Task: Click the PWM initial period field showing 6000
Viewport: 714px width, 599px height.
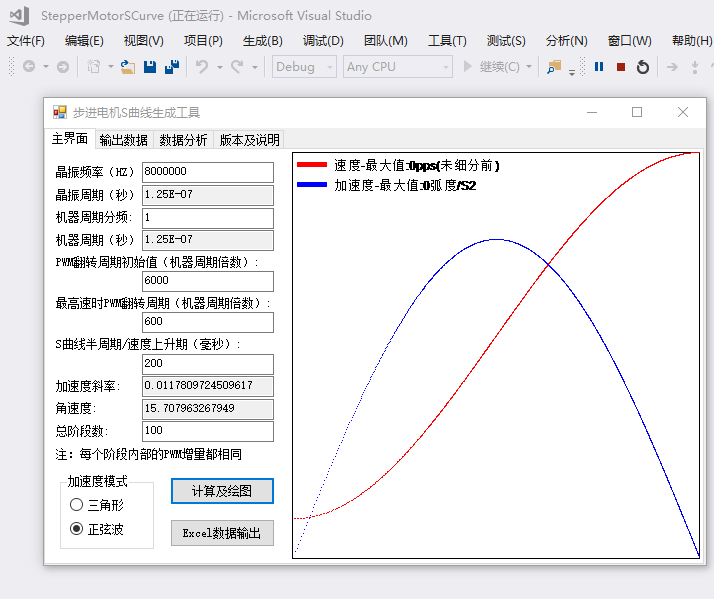Action: click(208, 281)
